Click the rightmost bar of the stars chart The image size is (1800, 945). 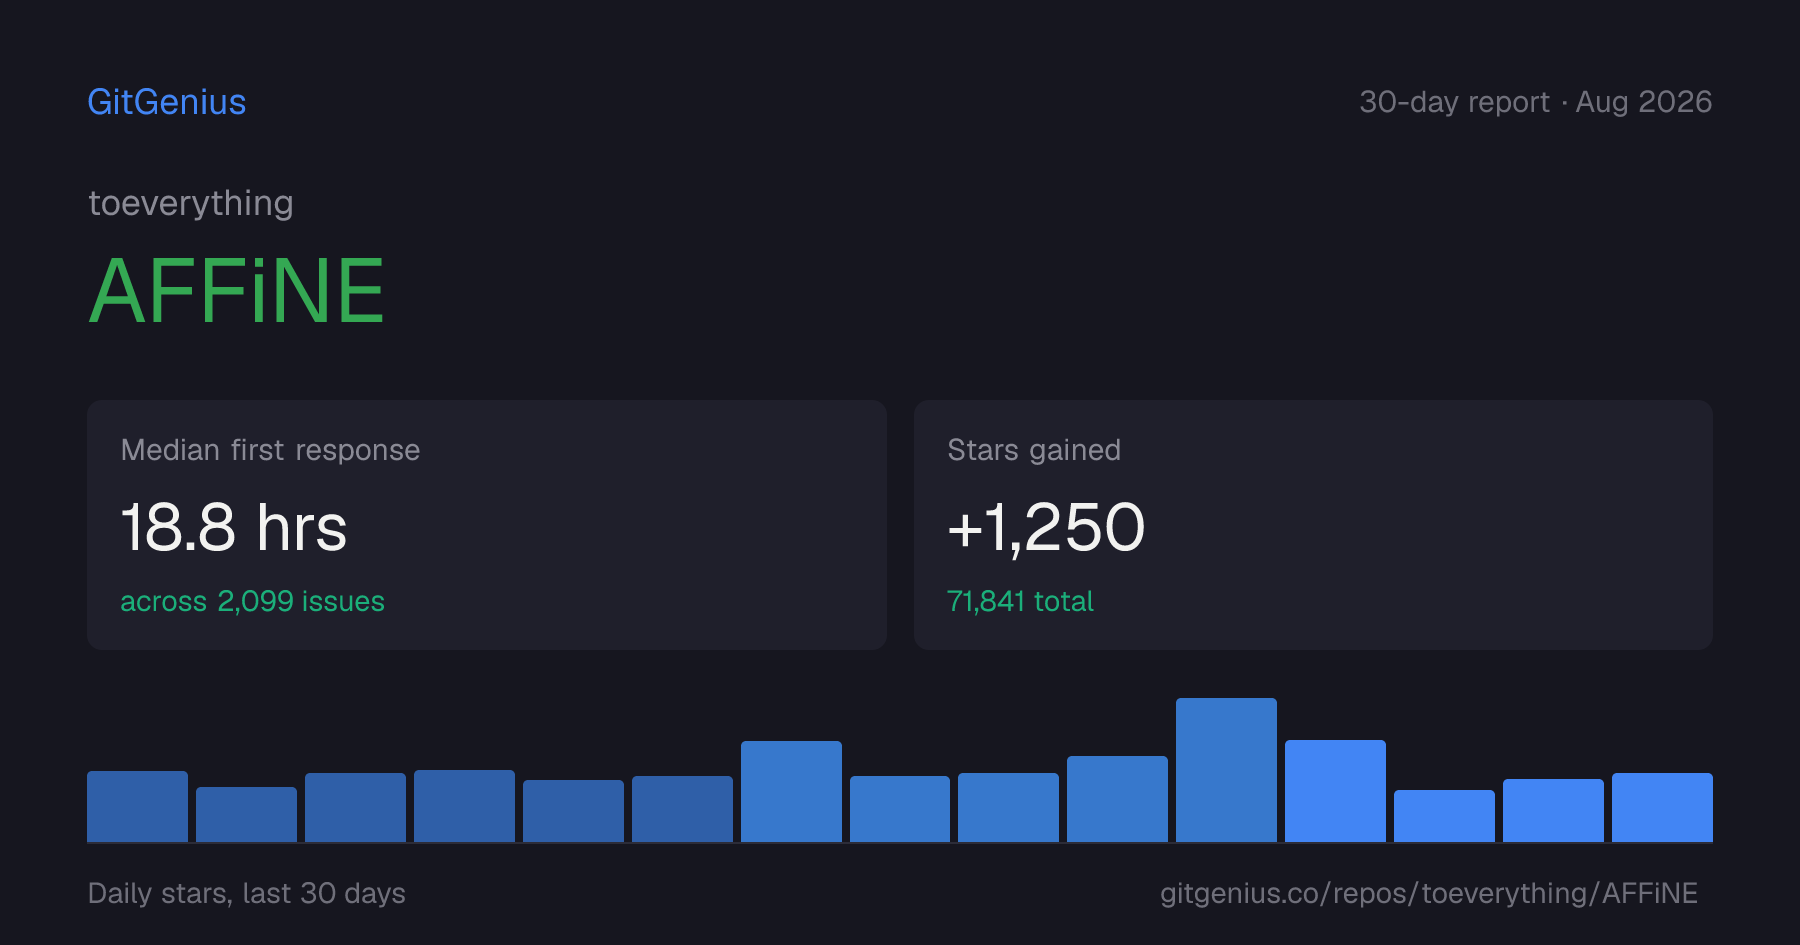tap(1662, 807)
